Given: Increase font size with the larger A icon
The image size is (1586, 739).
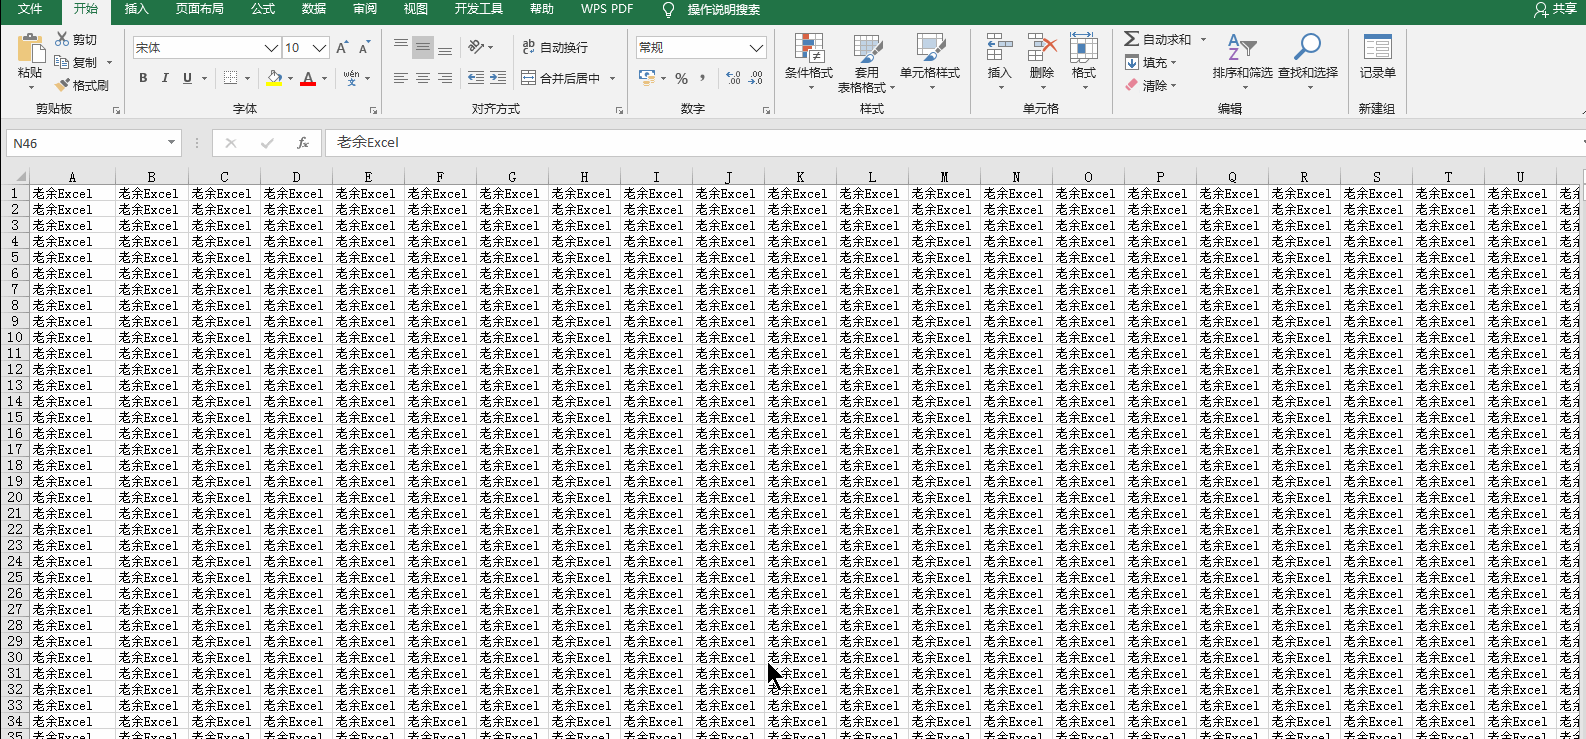Looking at the screenshot, I should pos(342,48).
